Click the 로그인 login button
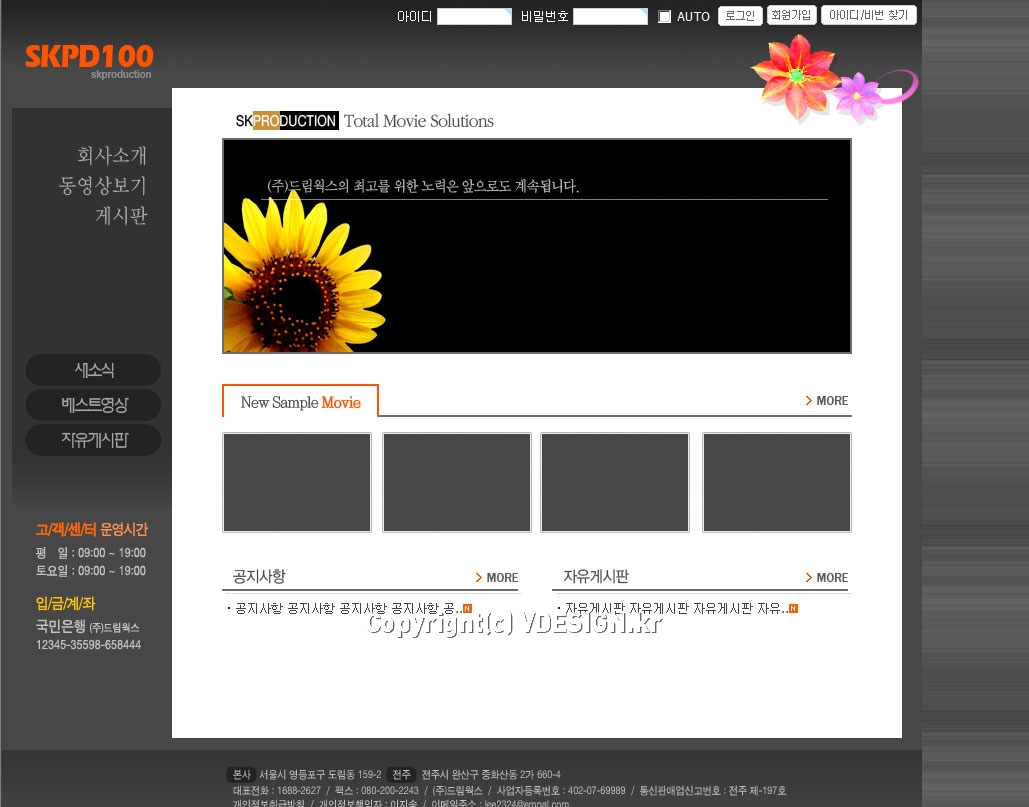The image size is (1029, 807). (740, 16)
